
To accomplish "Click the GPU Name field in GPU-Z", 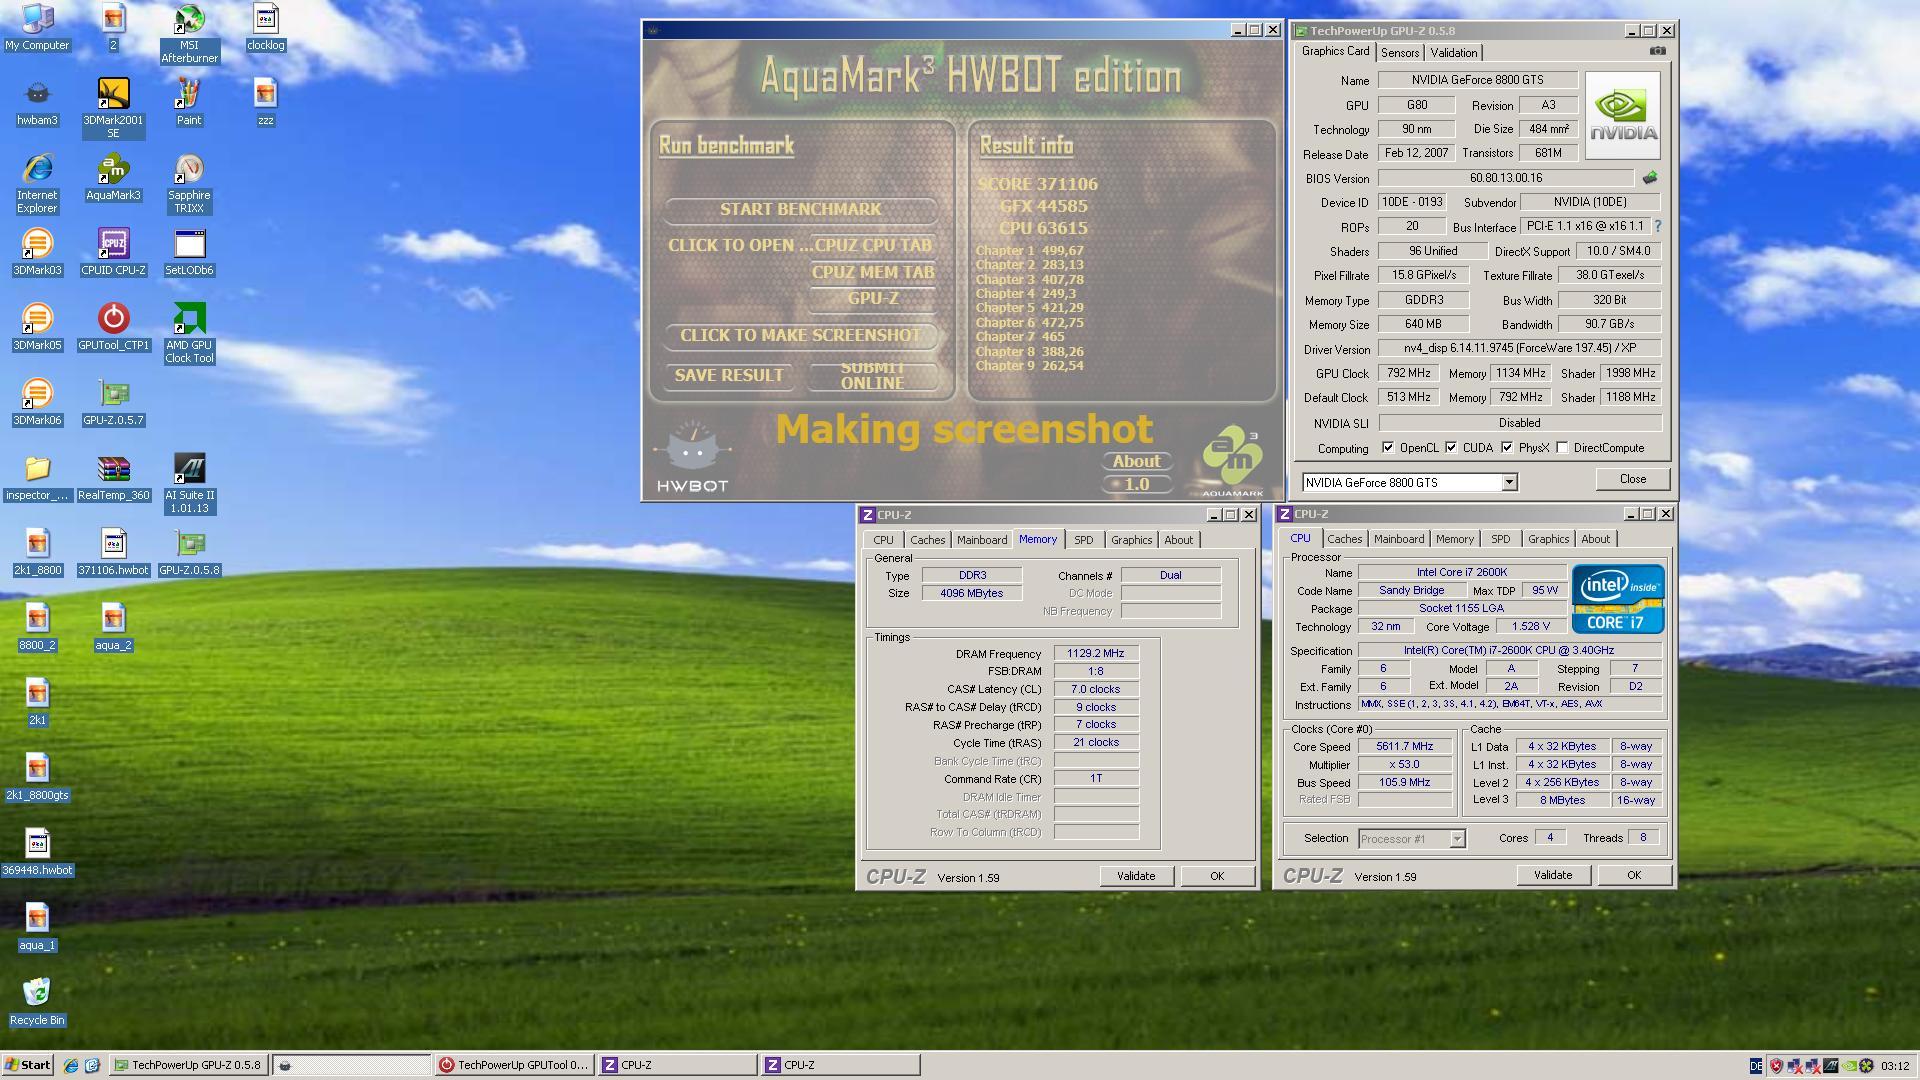I will pyautogui.click(x=1477, y=80).
